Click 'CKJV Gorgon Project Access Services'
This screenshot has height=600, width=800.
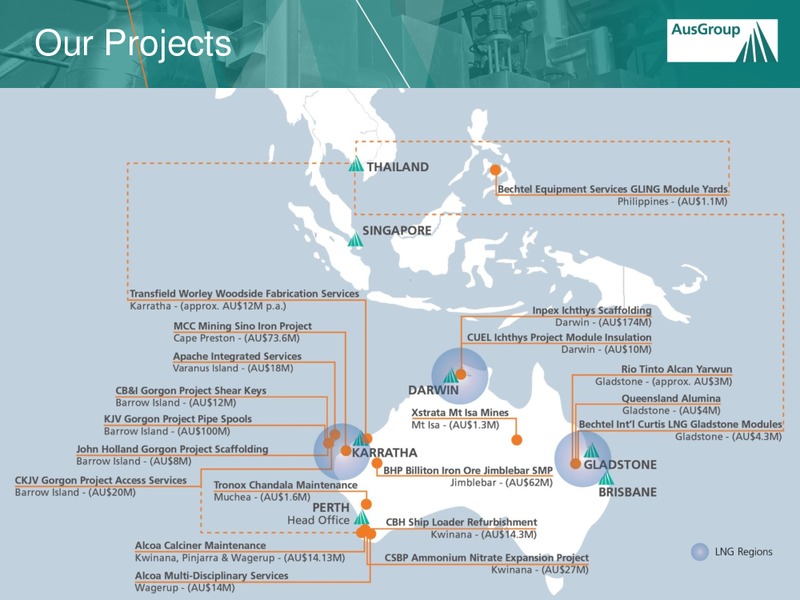pos(101,480)
